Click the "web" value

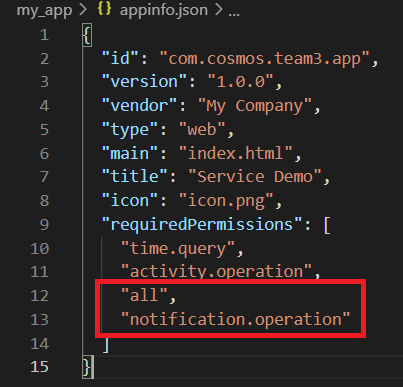202,130
